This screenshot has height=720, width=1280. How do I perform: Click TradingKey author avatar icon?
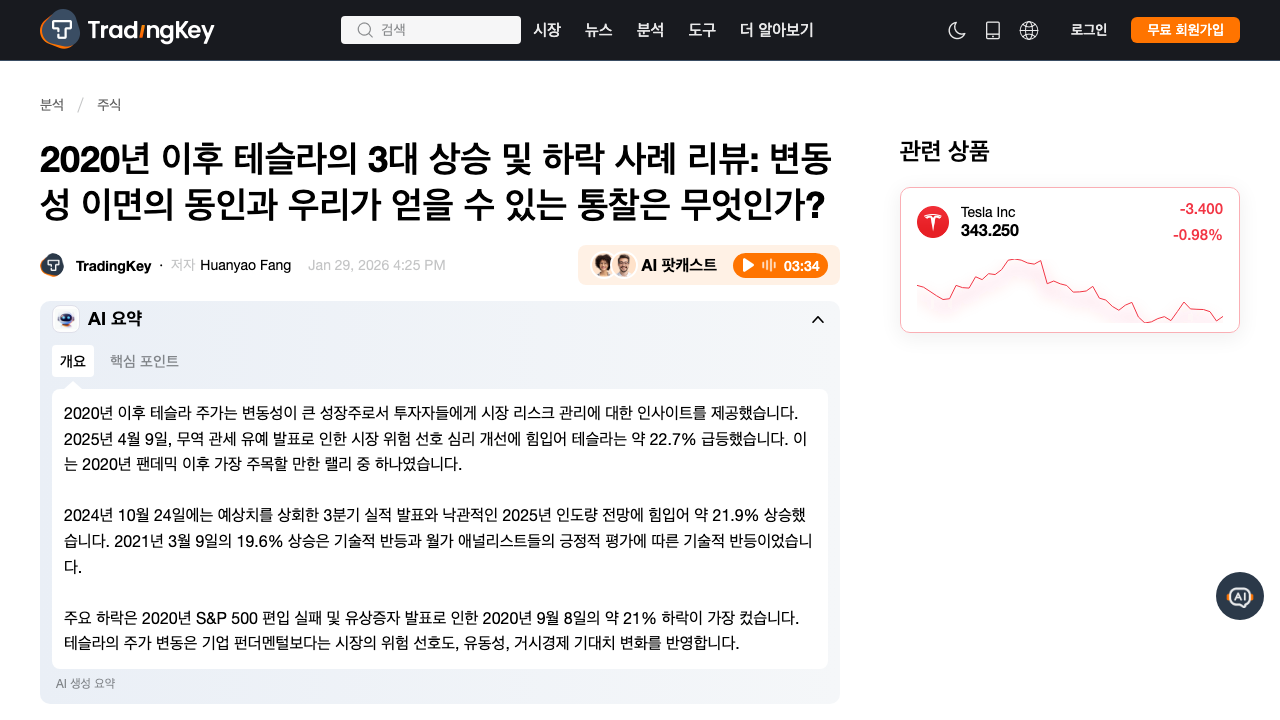coord(52,265)
